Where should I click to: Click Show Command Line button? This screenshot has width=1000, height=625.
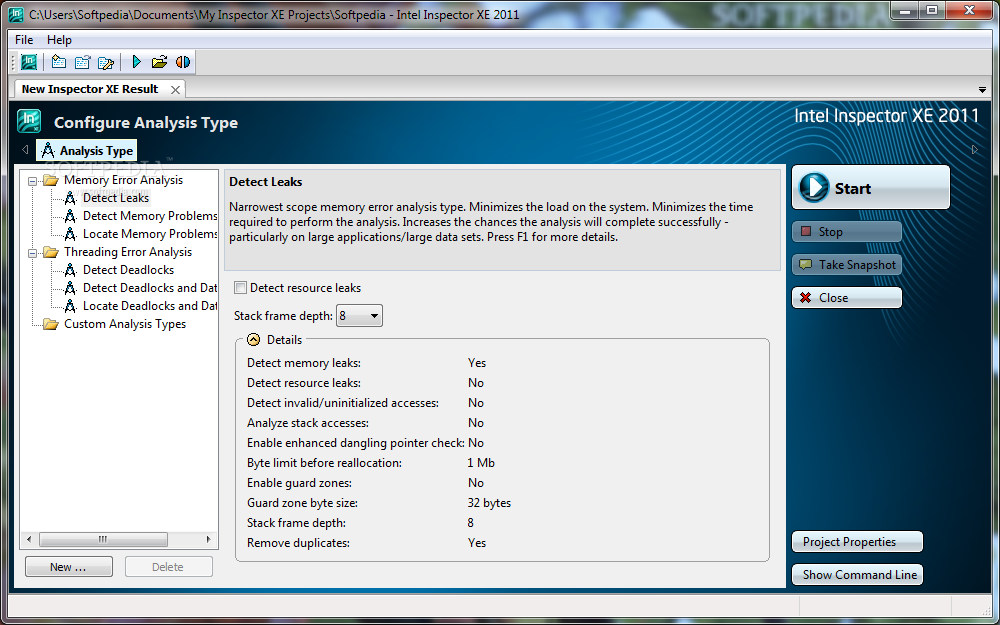[x=857, y=575]
